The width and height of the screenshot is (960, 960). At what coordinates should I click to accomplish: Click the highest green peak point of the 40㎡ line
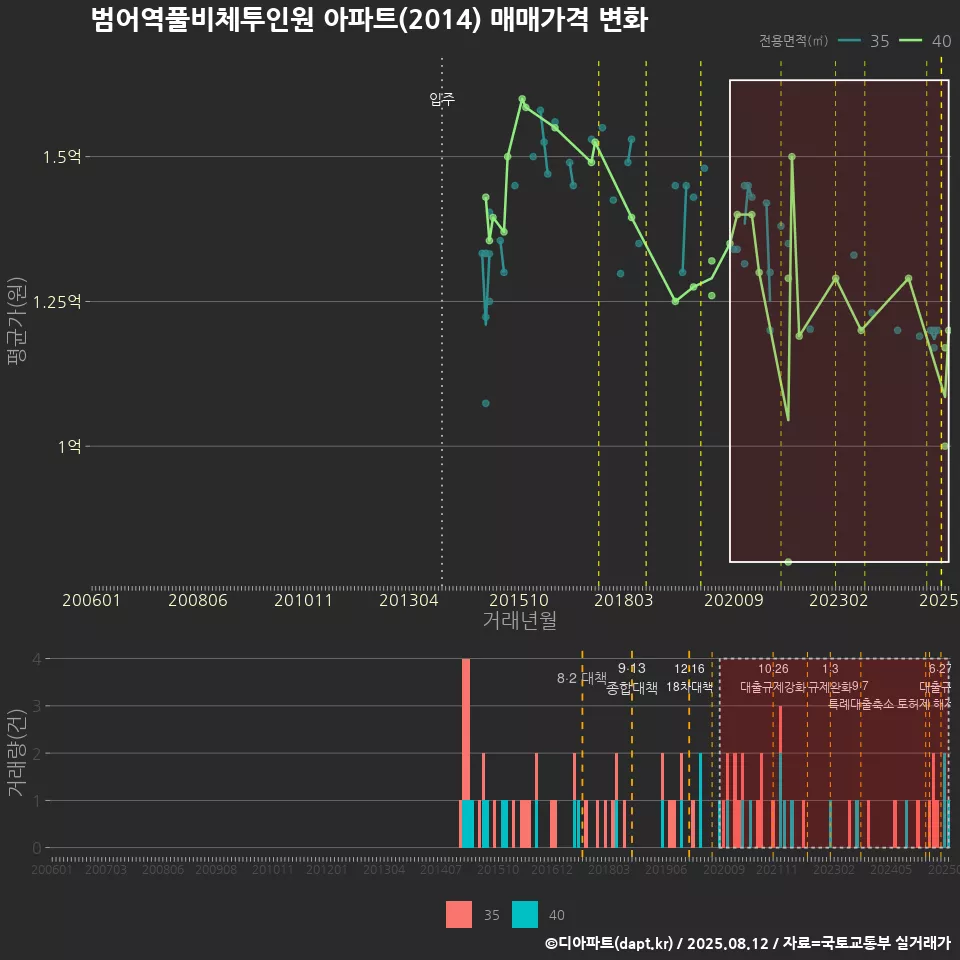(x=522, y=99)
